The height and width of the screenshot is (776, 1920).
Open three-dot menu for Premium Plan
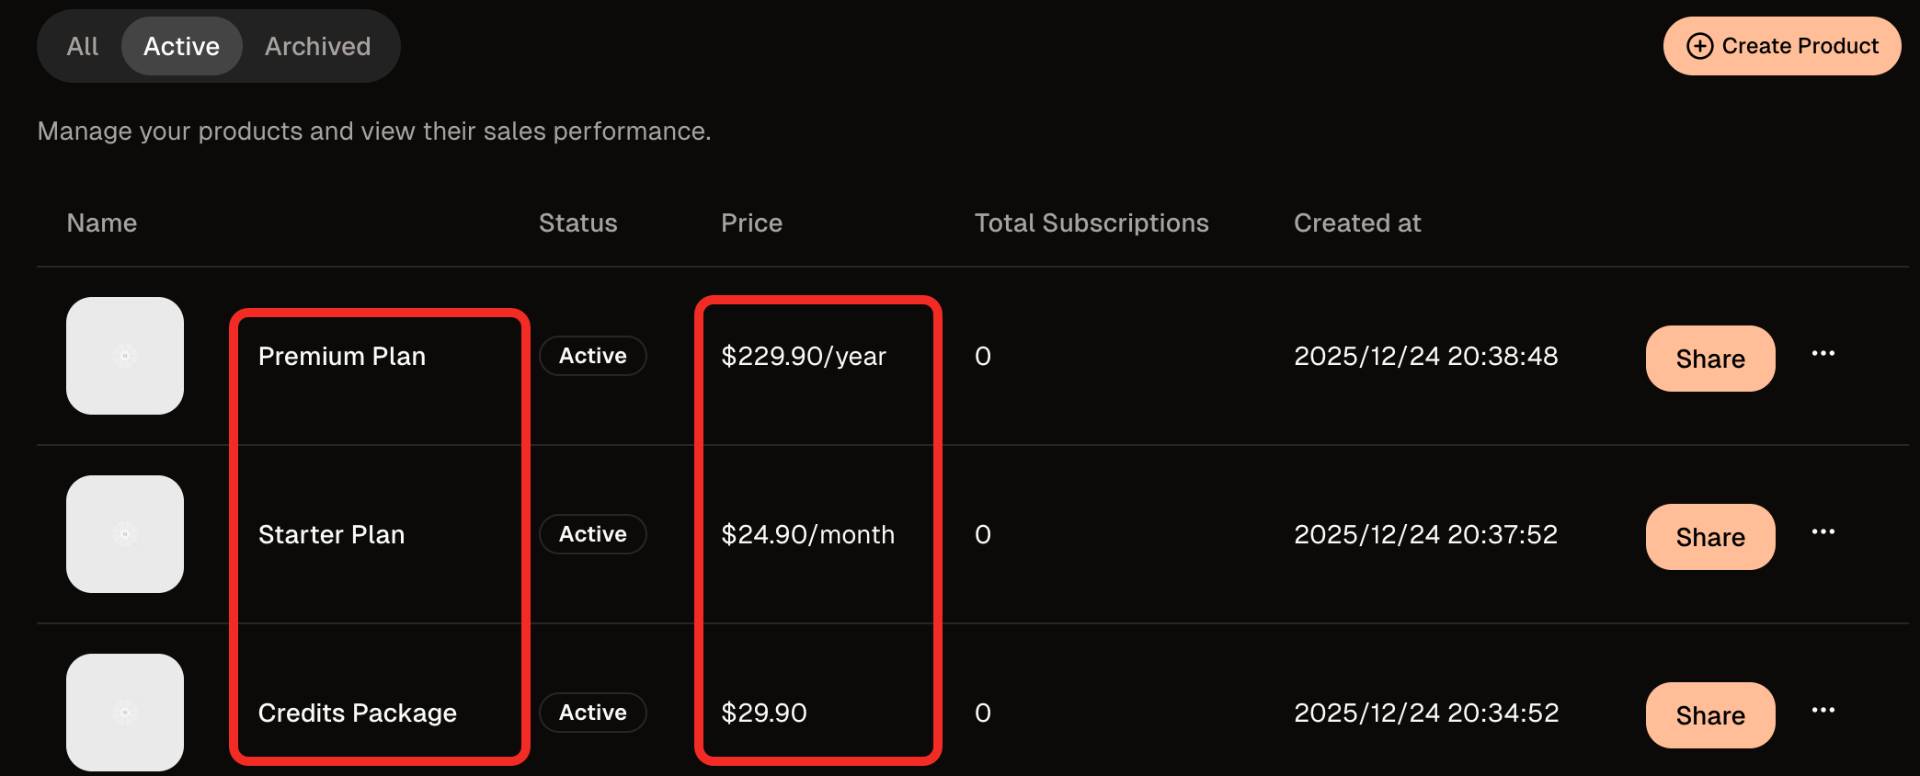pyautogui.click(x=1822, y=354)
